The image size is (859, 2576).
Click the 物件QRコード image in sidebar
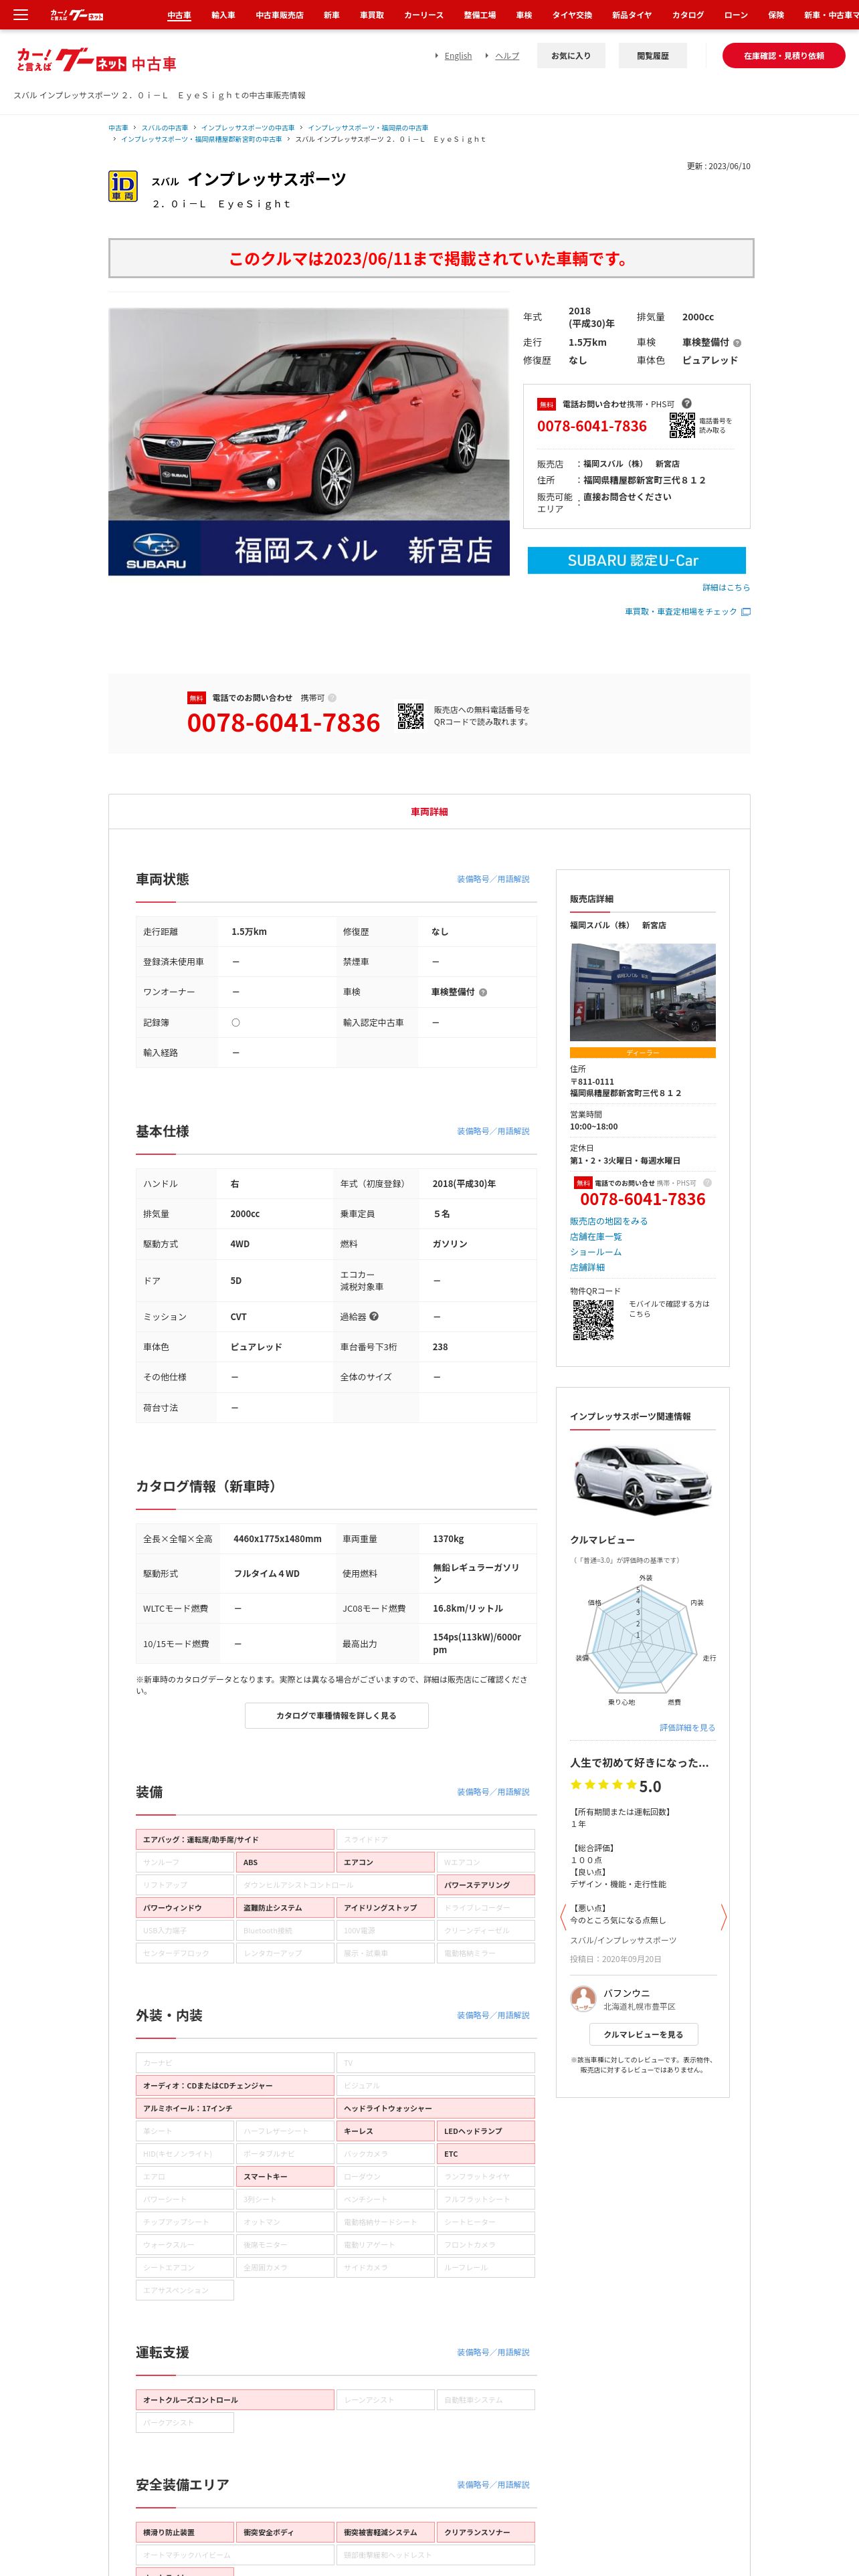(x=593, y=1319)
